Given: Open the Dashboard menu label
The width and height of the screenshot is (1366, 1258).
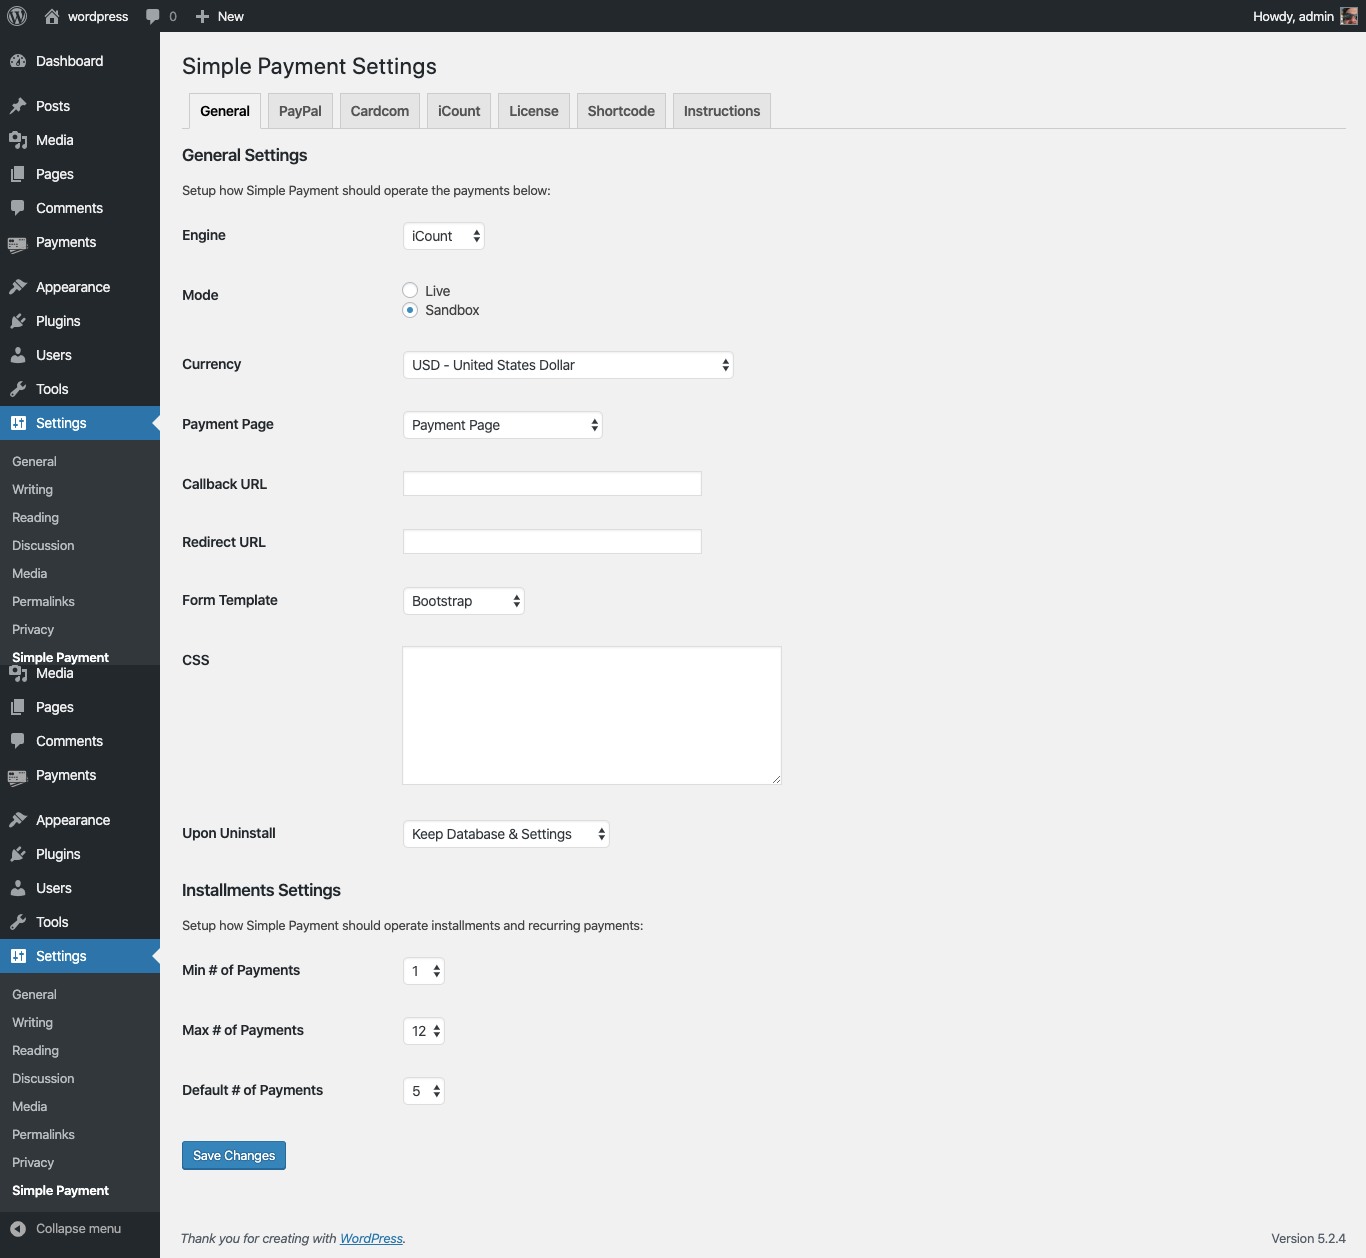Looking at the screenshot, I should coord(70,61).
